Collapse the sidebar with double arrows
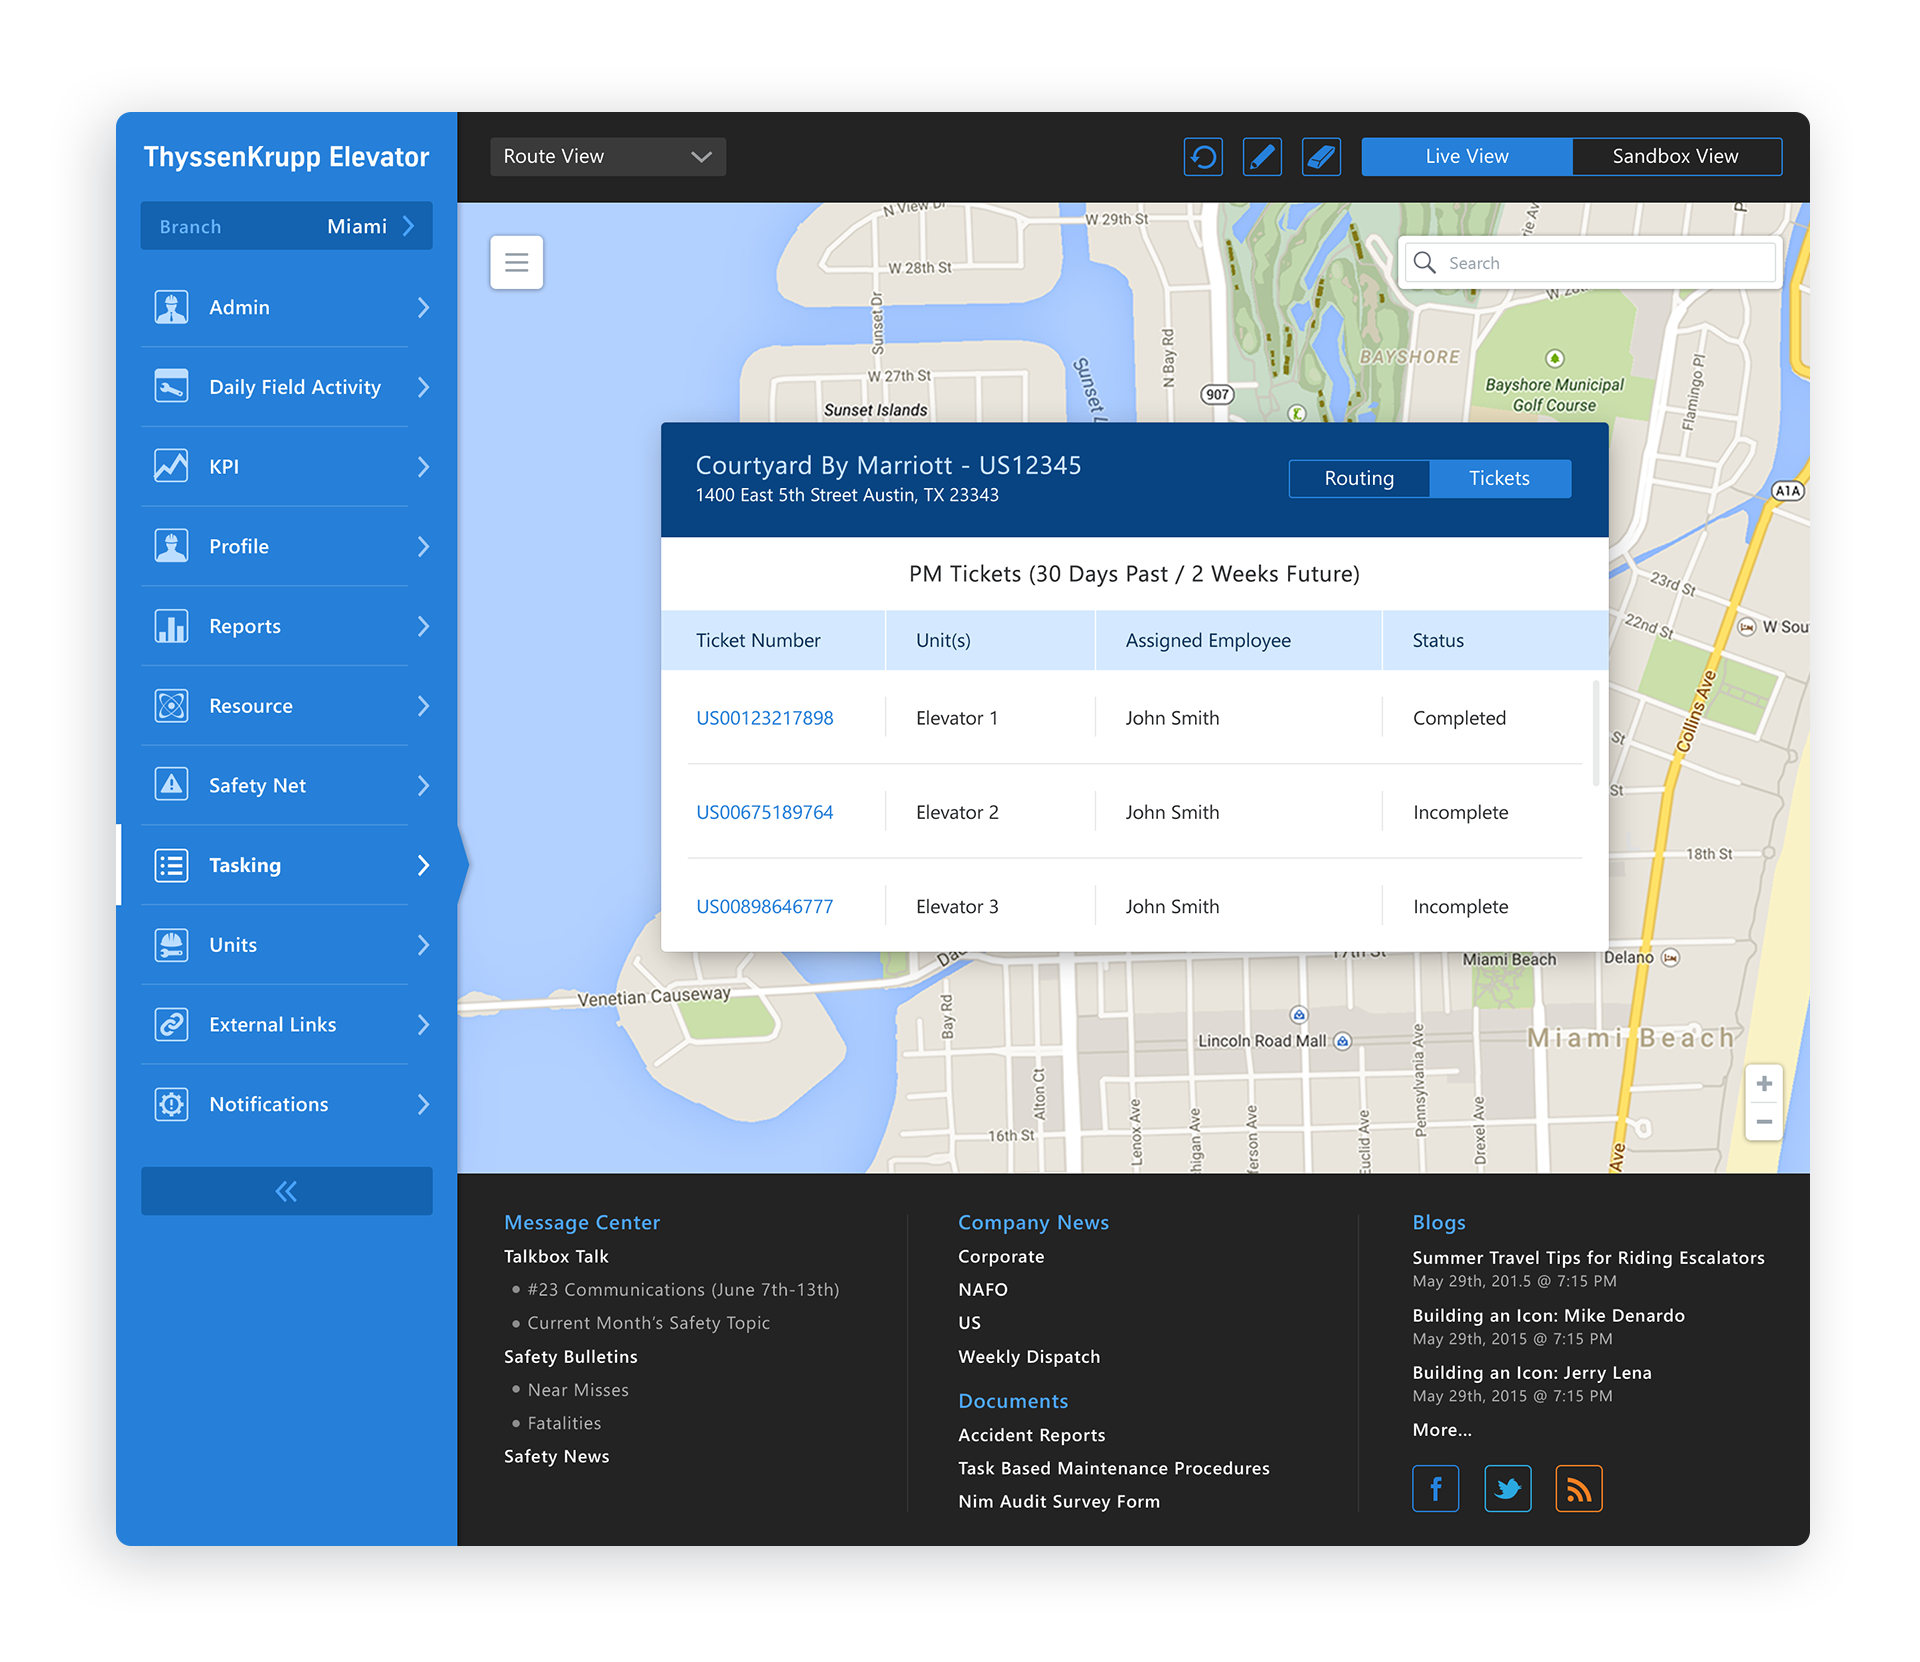The width and height of the screenshot is (1920, 1662). coord(287,1191)
